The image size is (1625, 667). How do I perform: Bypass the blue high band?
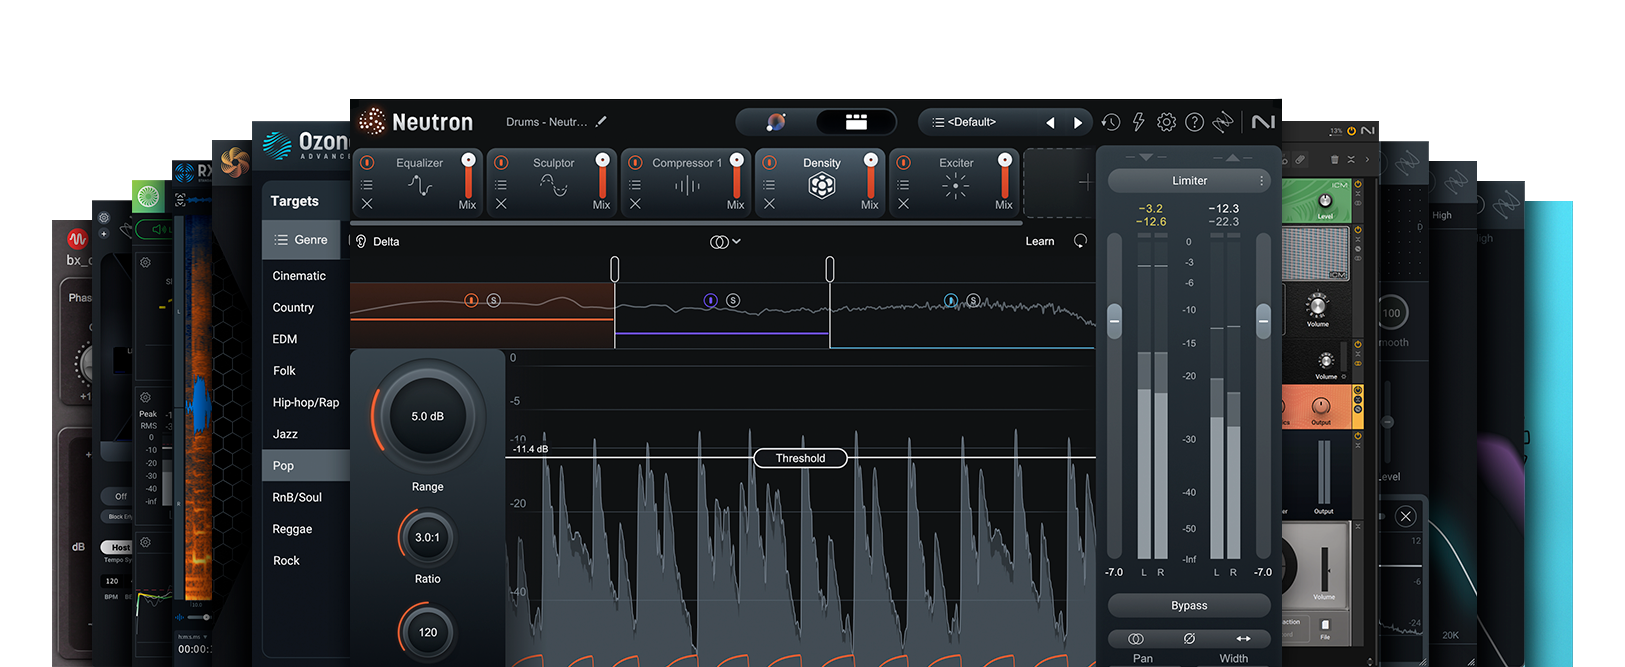tap(951, 300)
